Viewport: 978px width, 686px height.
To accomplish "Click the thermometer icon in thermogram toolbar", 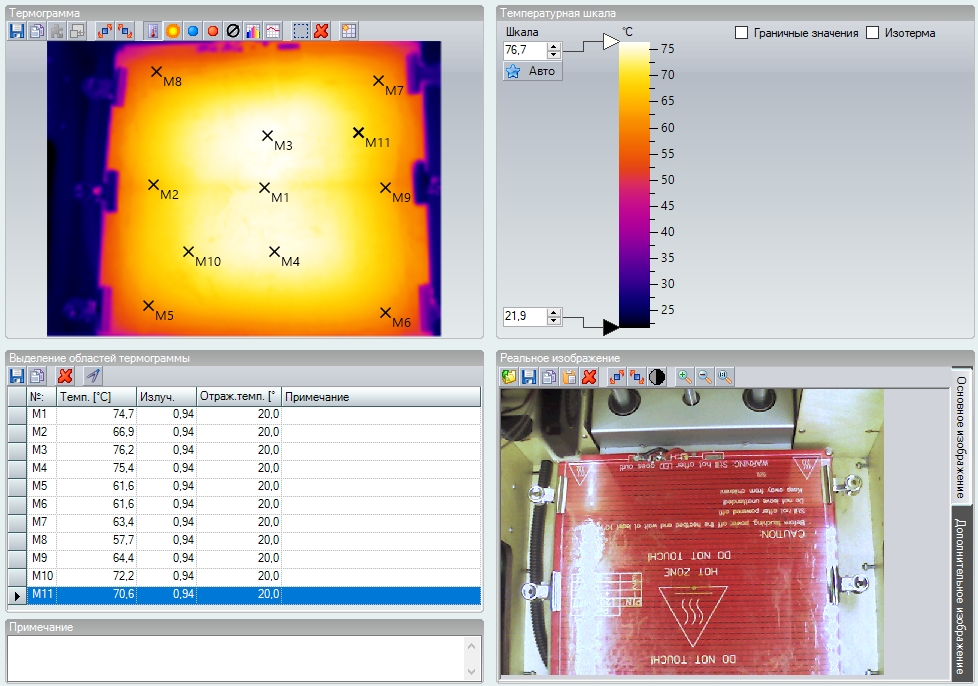I will click(153, 31).
